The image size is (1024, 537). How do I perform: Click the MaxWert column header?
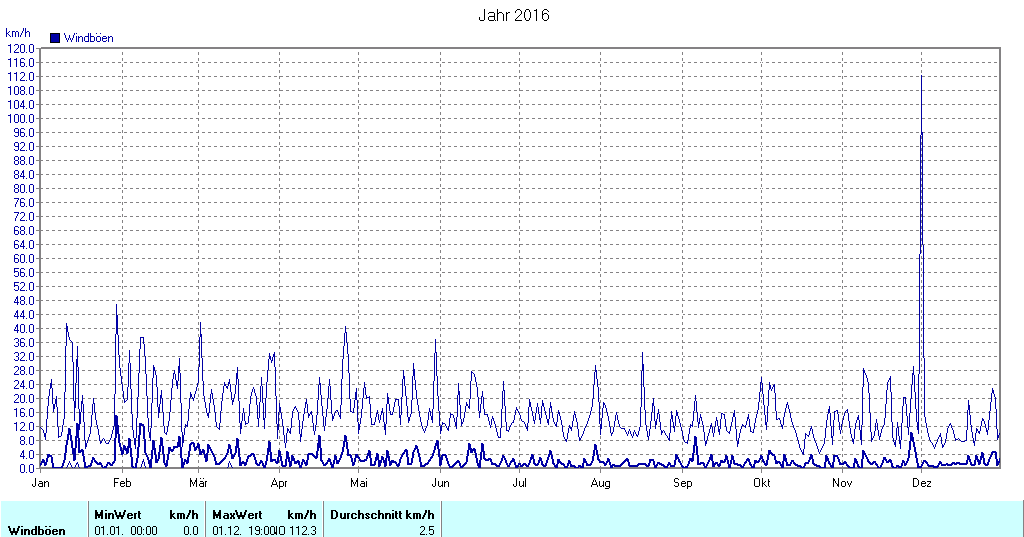point(236,514)
